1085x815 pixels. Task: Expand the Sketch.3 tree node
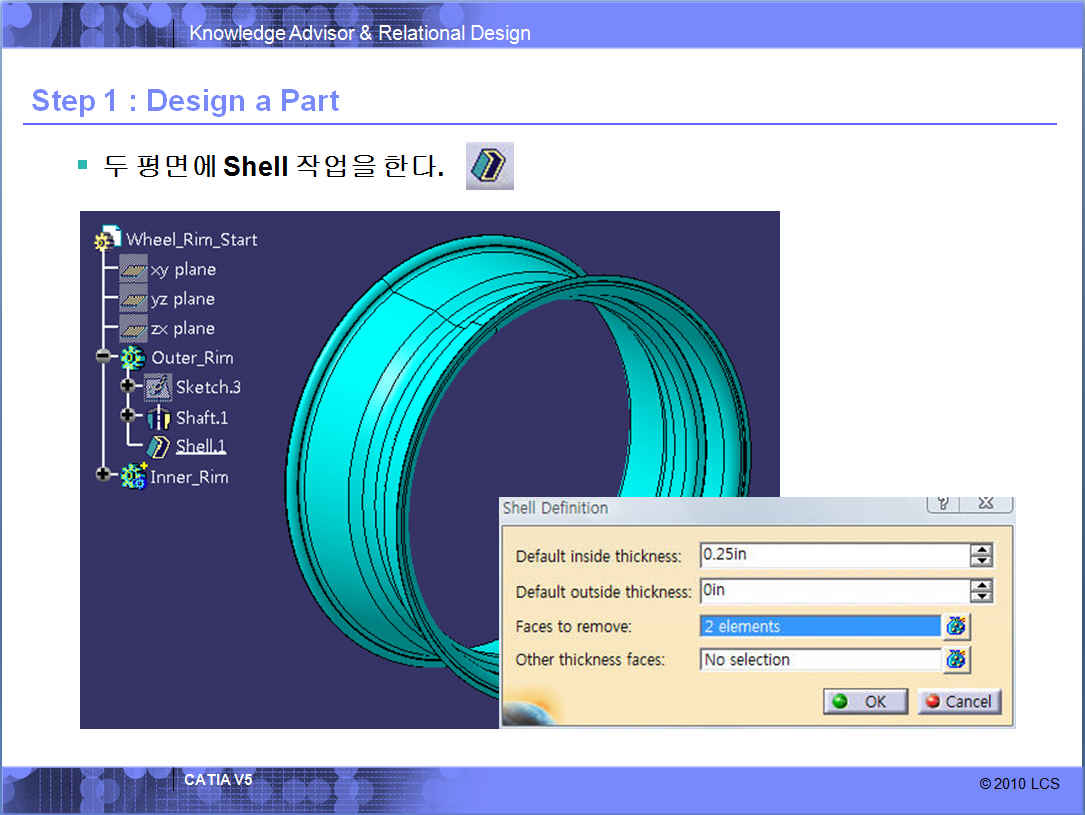[x=128, y=386]
